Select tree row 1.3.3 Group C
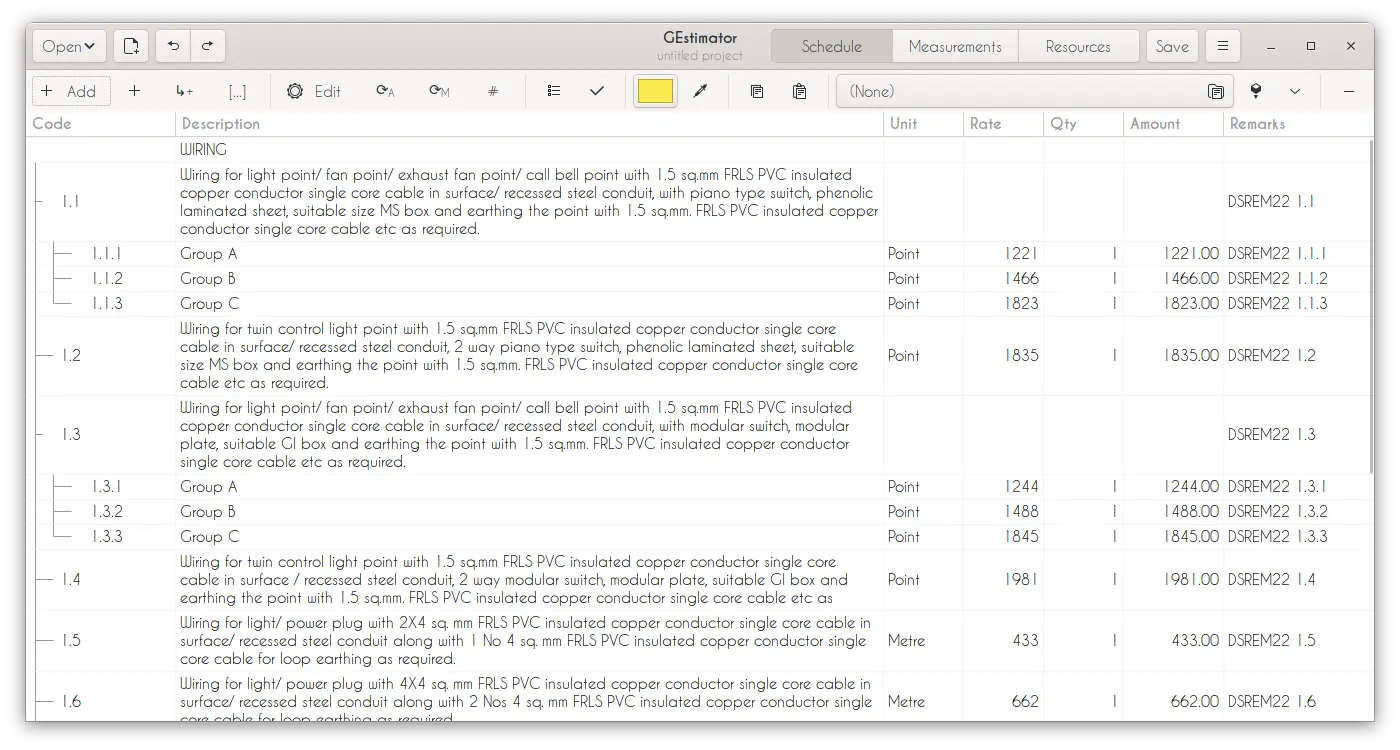The width and height of the screenshot is (1400, 750). click(x=699, y=537)
